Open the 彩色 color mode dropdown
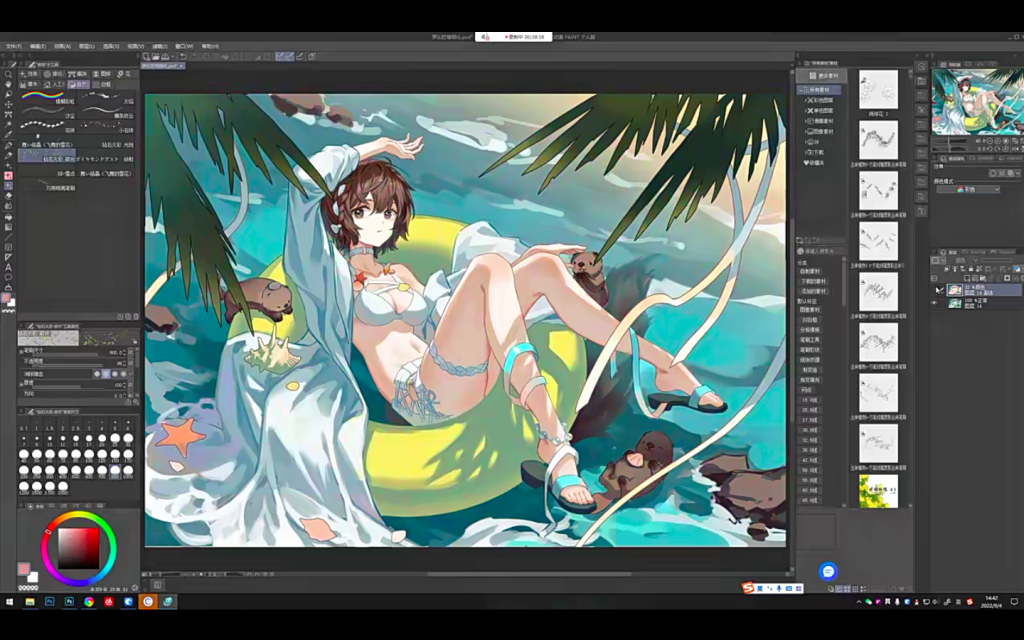This screenshot has width=1024, height=640. tap(967, 189)
